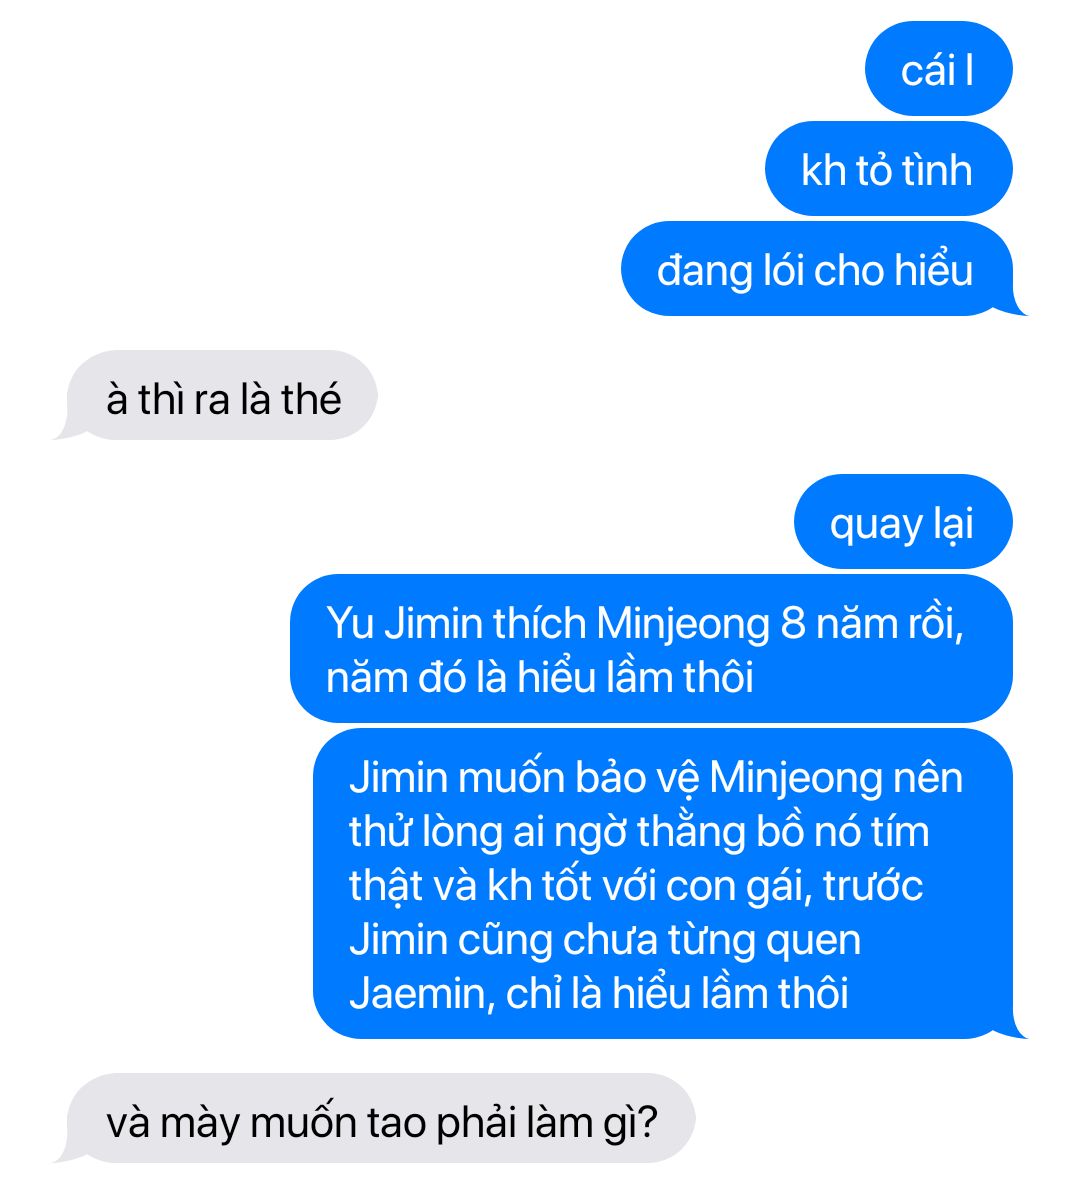The image size is (1080, 1190).
Task: Click the word 'tình' in 'kh tỏ tình'
Action: coord(937,170)
